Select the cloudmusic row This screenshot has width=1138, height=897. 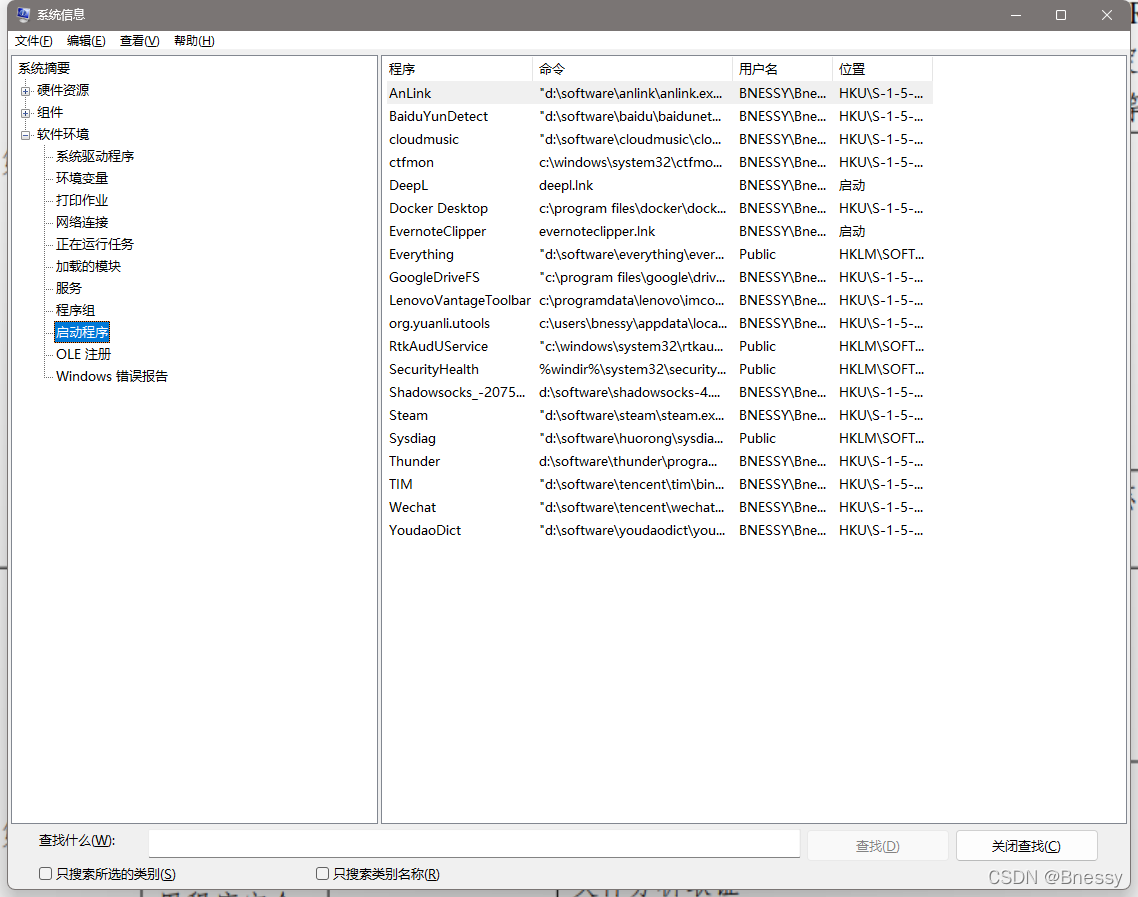point(658,139)
